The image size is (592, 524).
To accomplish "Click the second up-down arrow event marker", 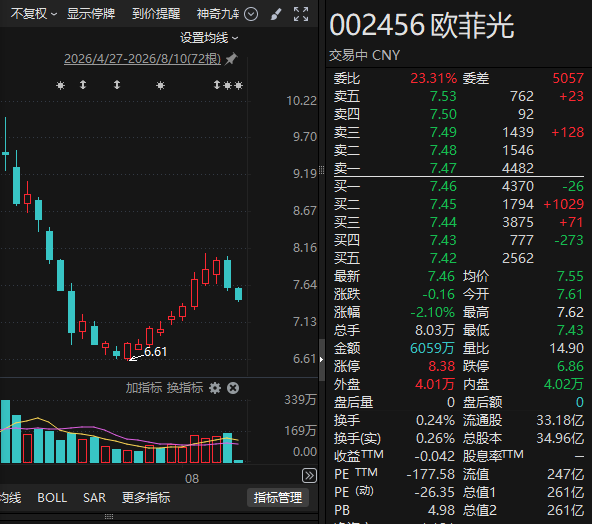I will click(117, 85).
